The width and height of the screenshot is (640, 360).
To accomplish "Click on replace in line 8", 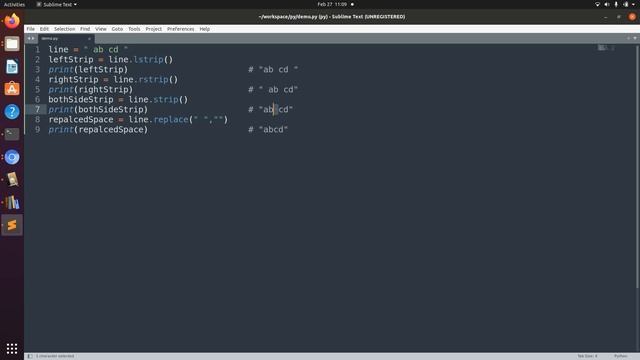I will click(171, 120).
